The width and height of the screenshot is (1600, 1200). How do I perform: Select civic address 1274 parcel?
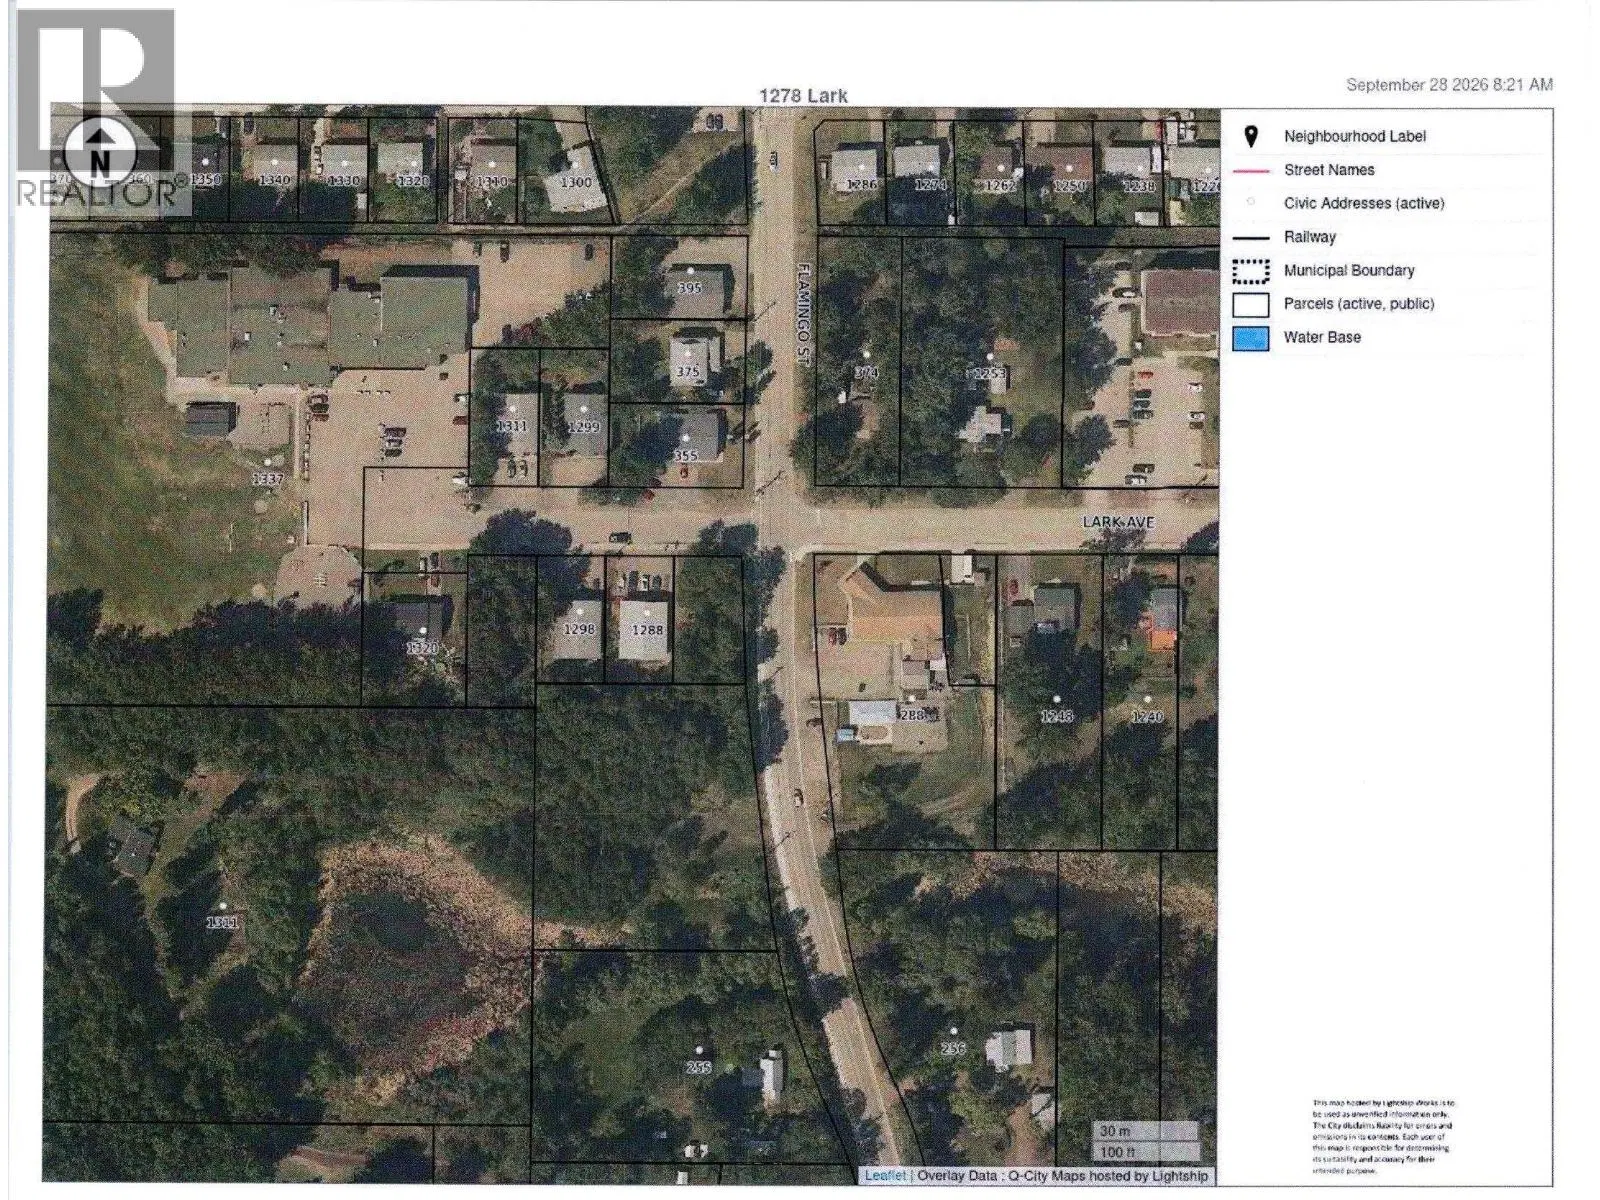click(x=930, y=185)
